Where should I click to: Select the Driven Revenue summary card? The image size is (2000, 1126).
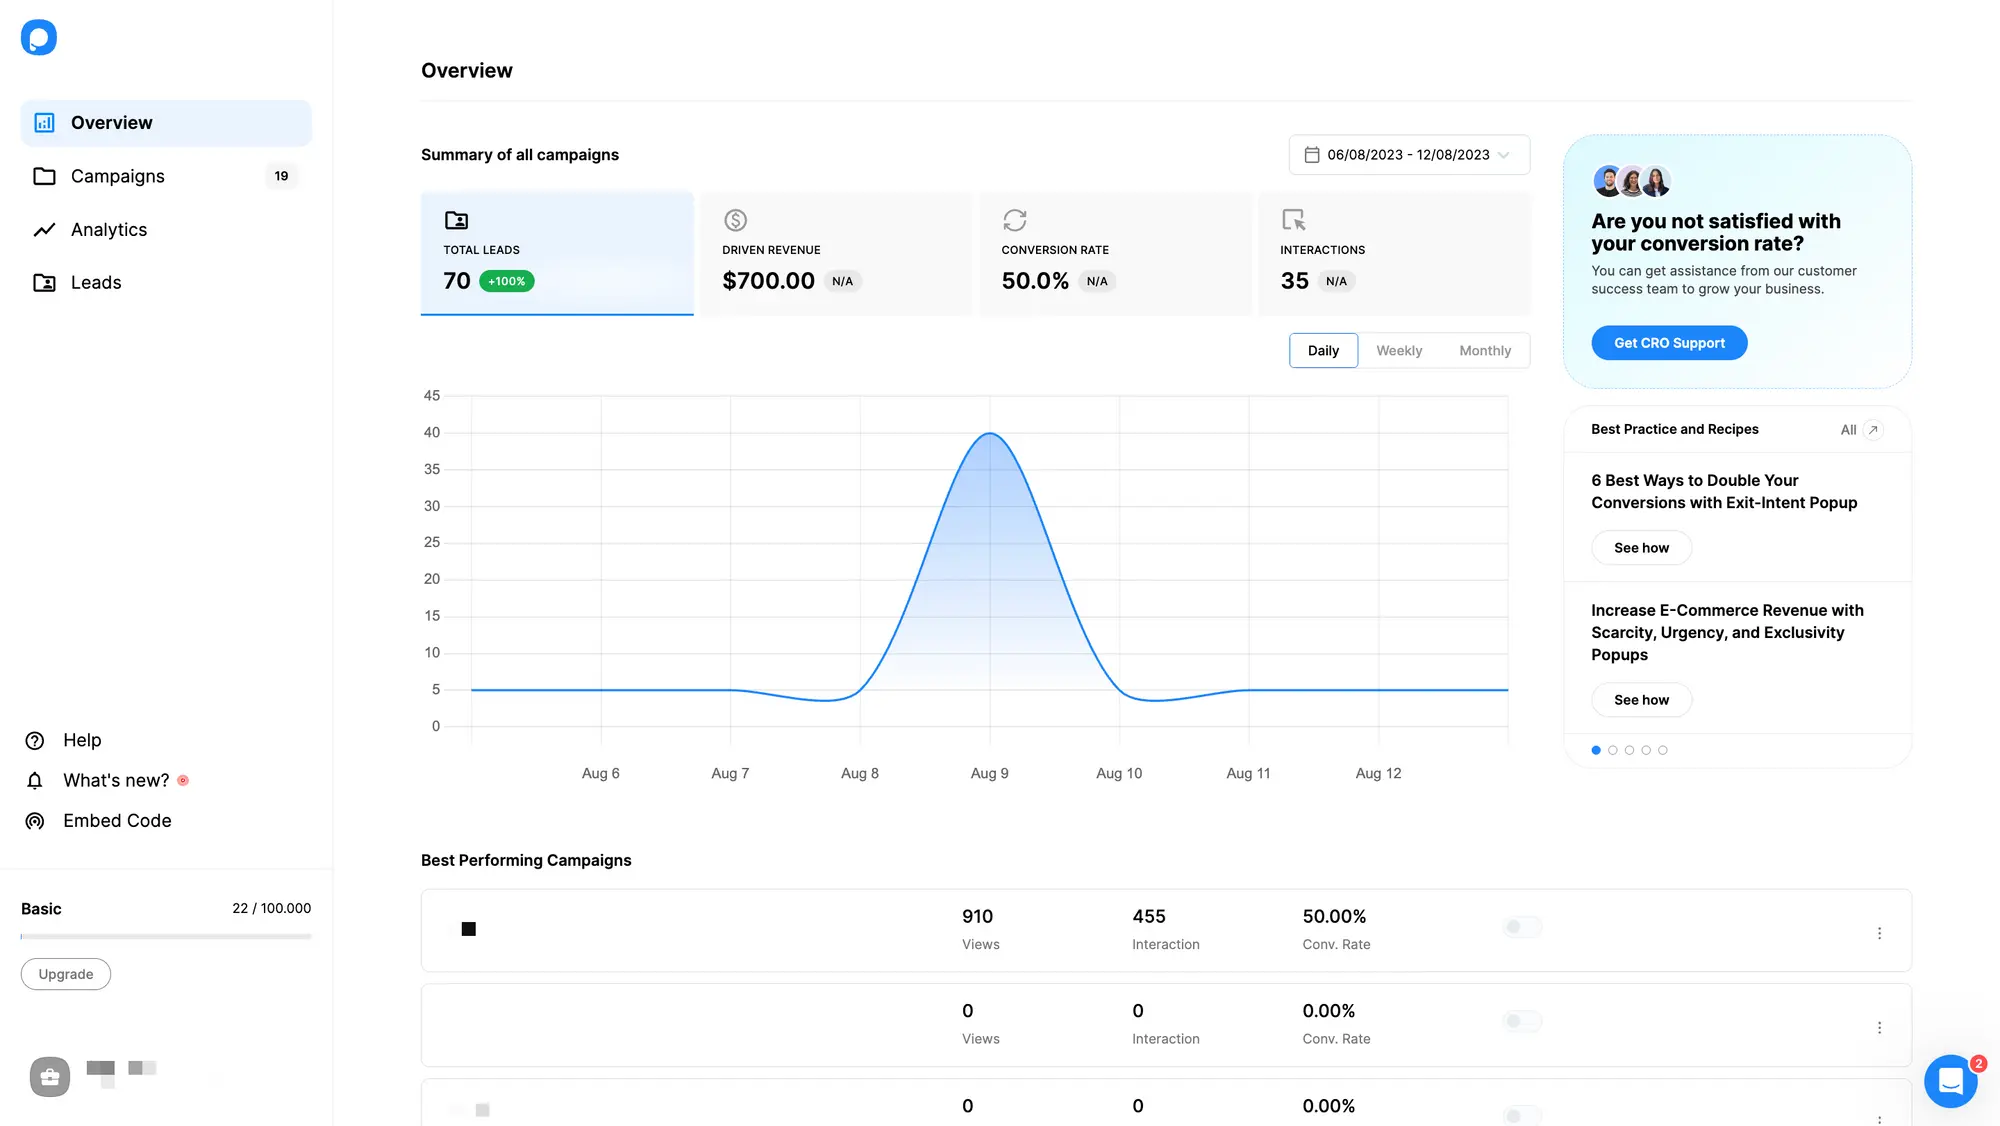point(836,254)
